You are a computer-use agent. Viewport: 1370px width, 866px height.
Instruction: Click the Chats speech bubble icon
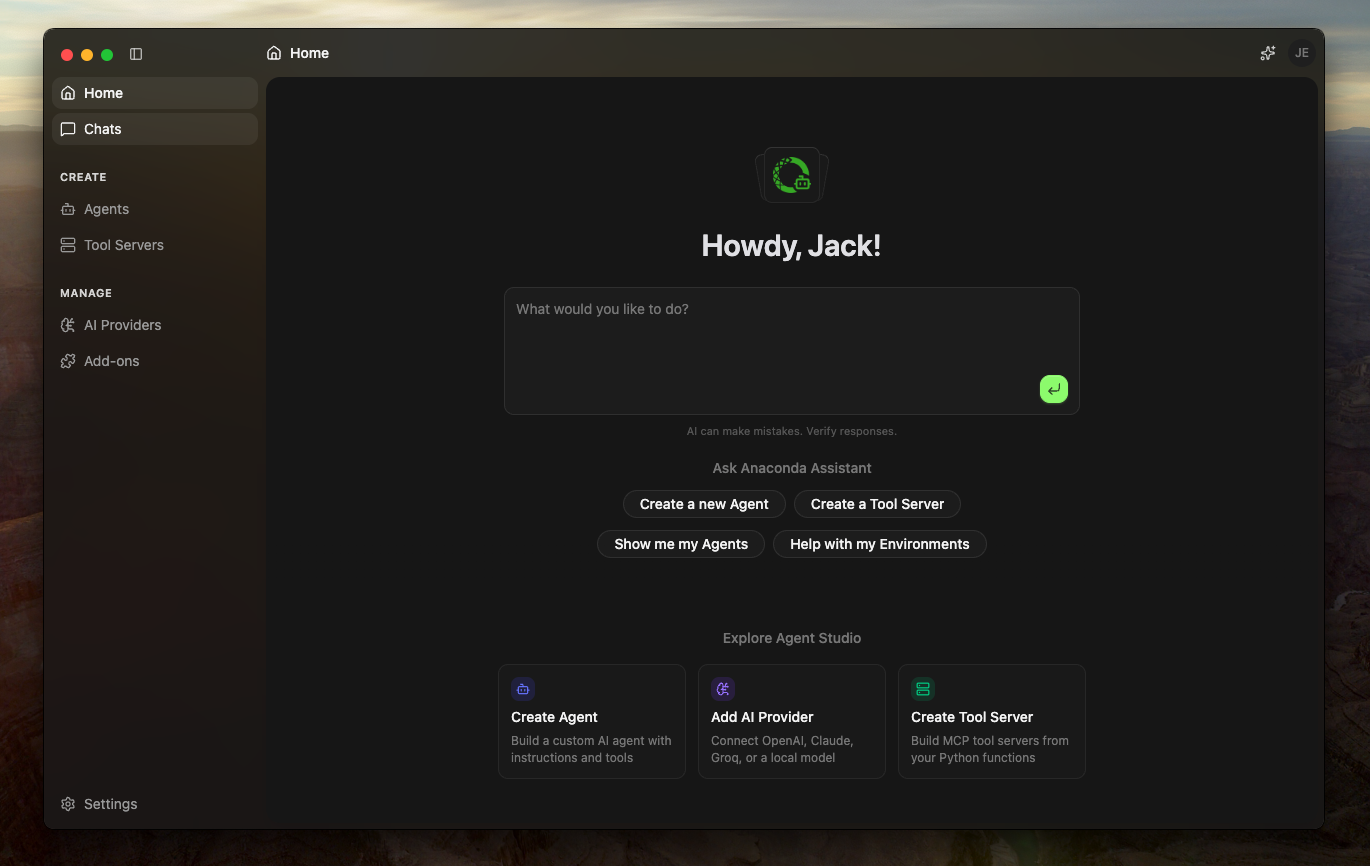point(68,129)
